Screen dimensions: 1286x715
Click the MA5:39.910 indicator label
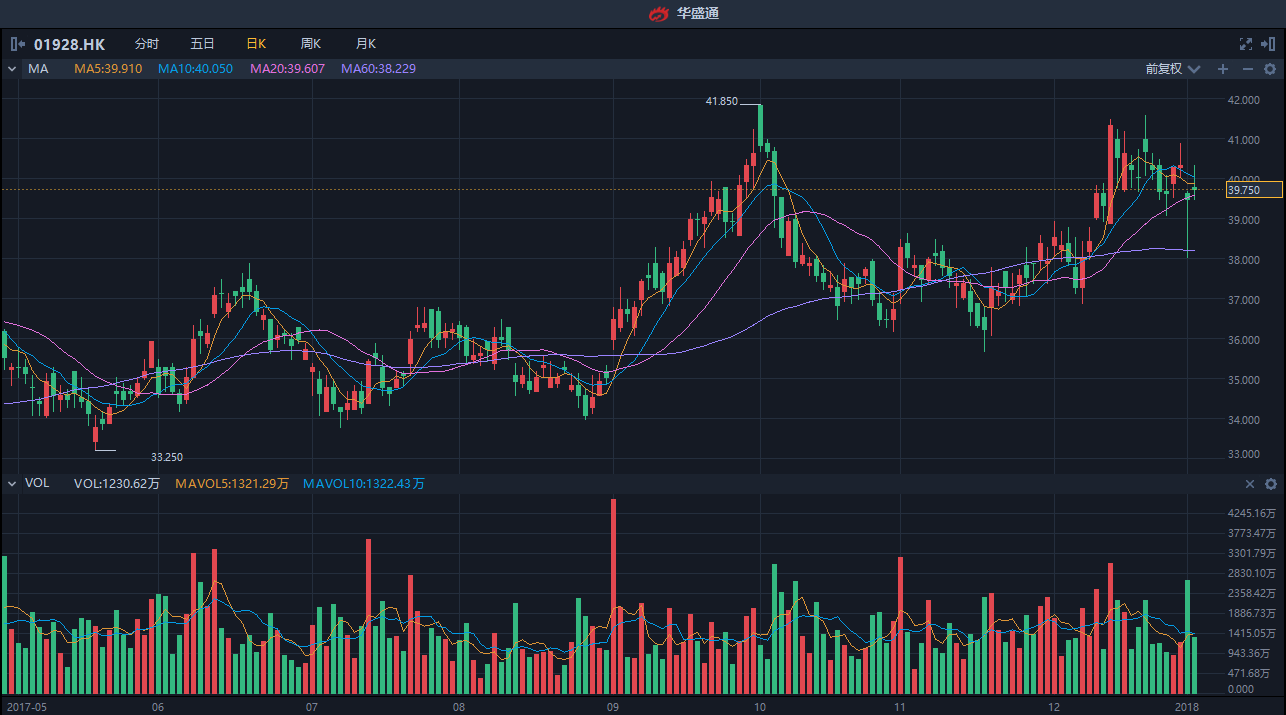pos(108,69)
